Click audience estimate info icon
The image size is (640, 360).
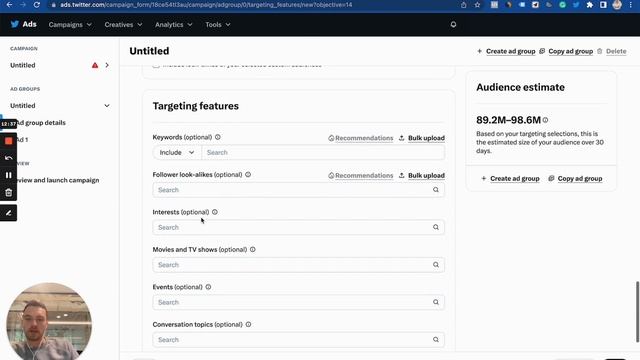point(545,120)
